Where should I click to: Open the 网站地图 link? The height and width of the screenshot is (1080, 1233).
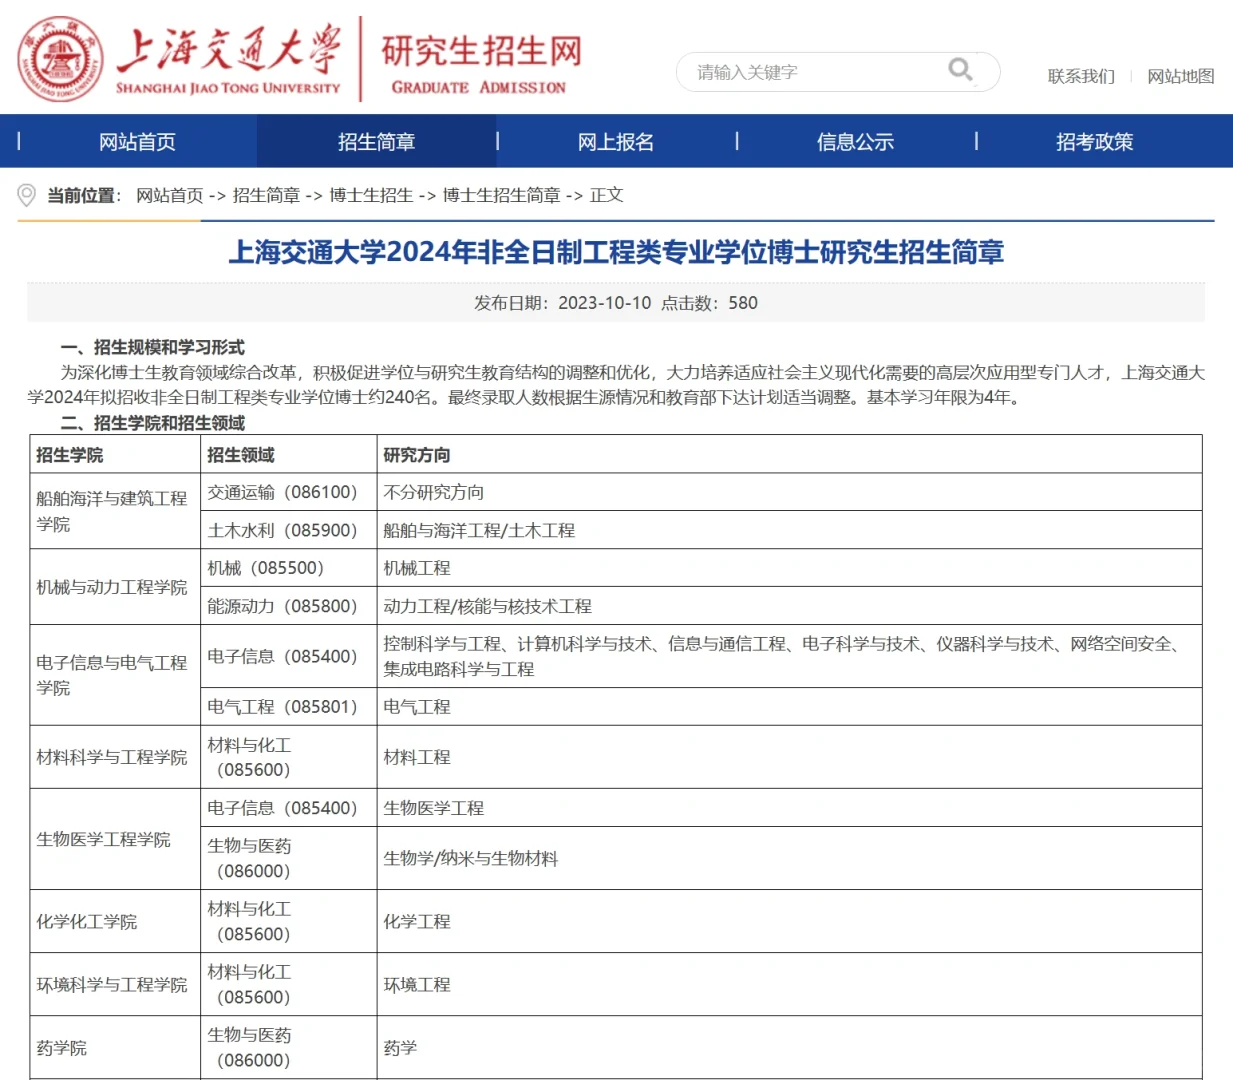tap(1181, 76)
